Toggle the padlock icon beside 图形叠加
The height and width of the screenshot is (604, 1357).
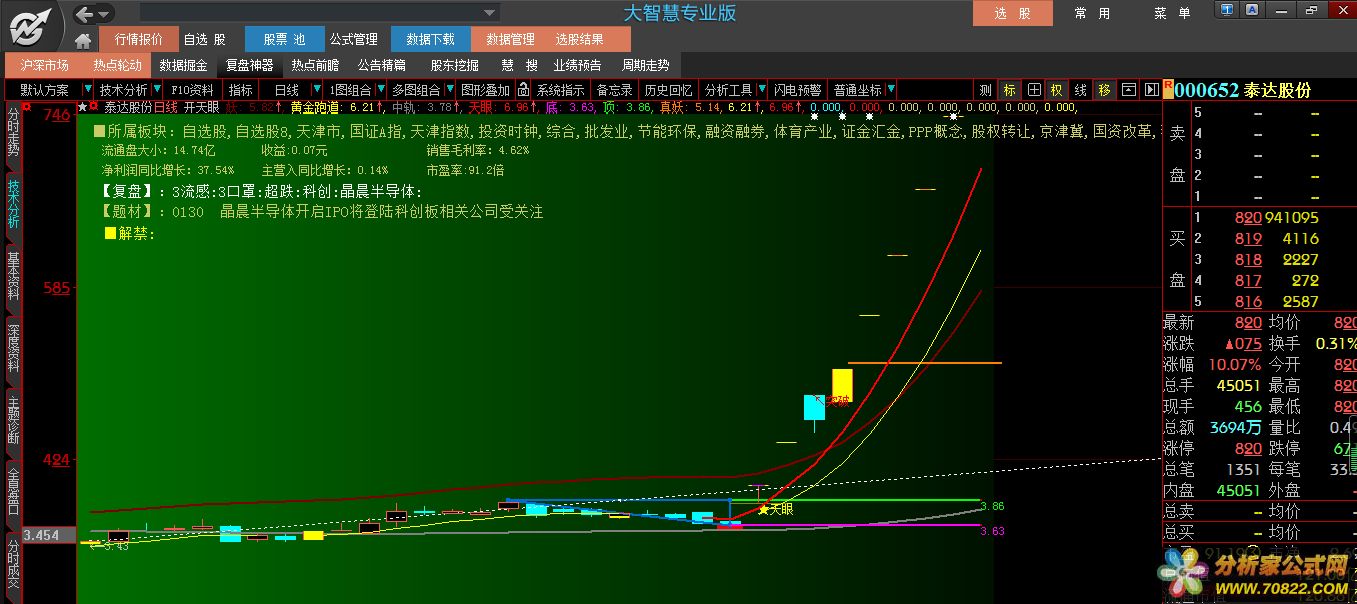point(522,89)
